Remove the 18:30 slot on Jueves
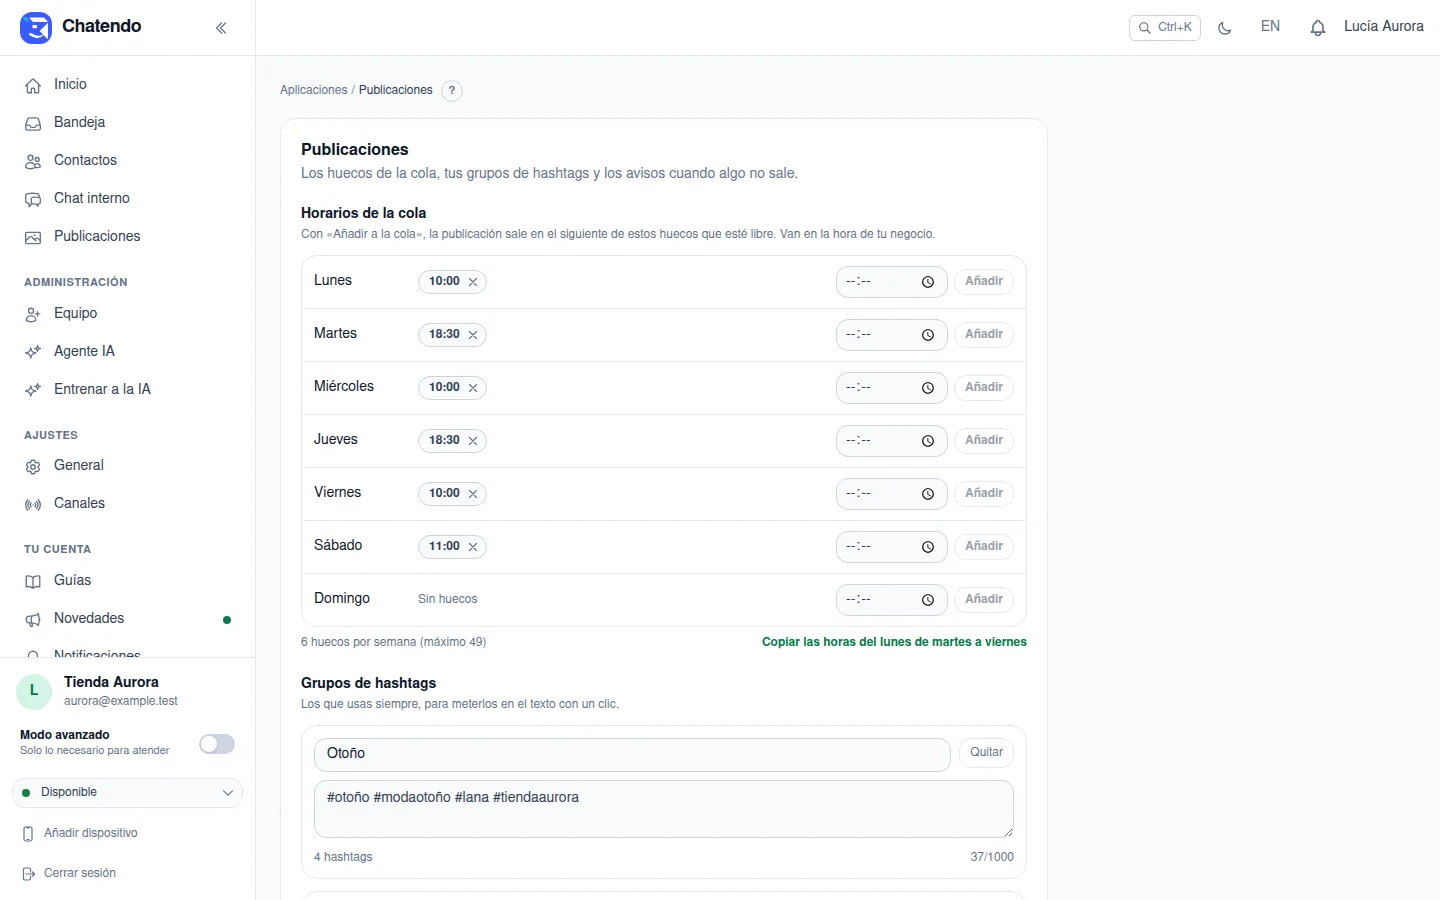Viewport: 1440px width, 900px height. (x=473, y=441)
